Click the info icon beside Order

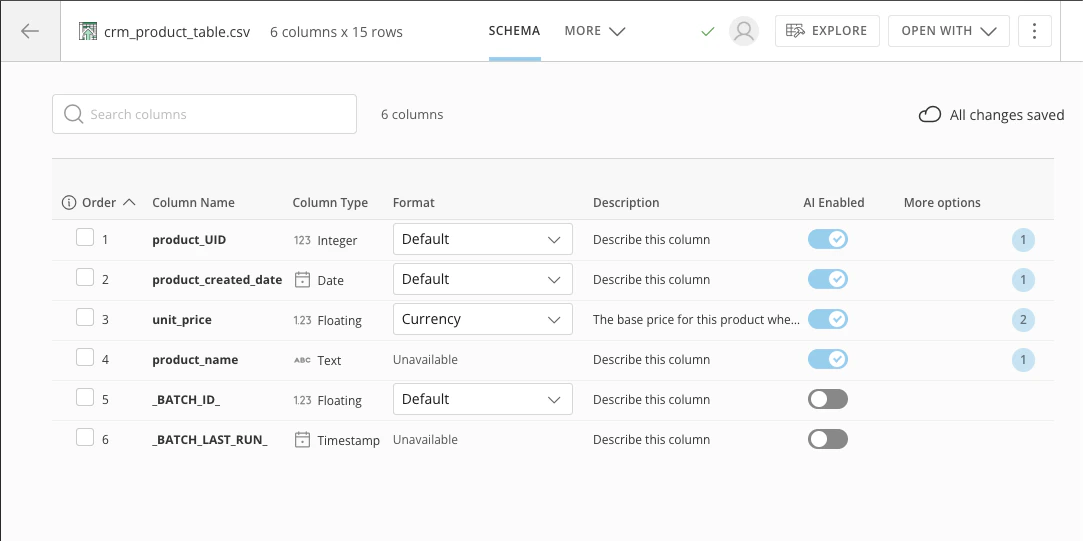click(x=69, y=203)
